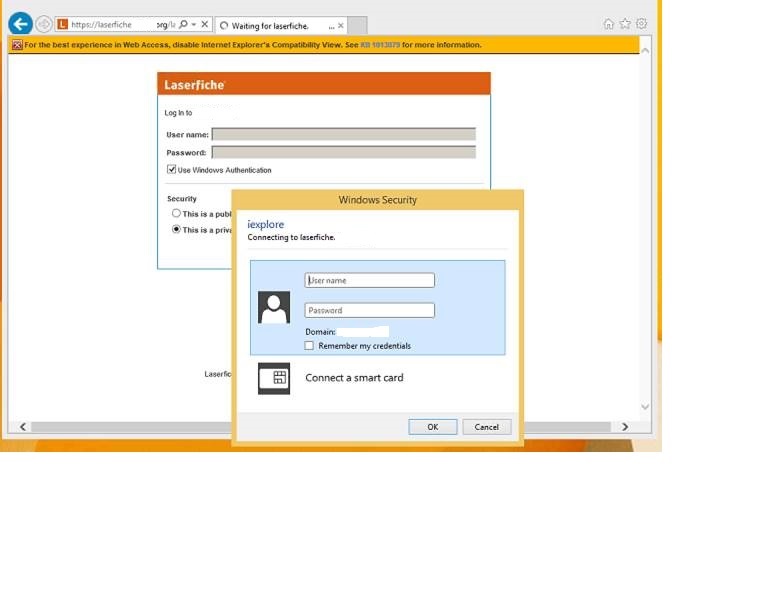Click OK in Windows Security dialog

pyautogui.click(x=433, y=427)
